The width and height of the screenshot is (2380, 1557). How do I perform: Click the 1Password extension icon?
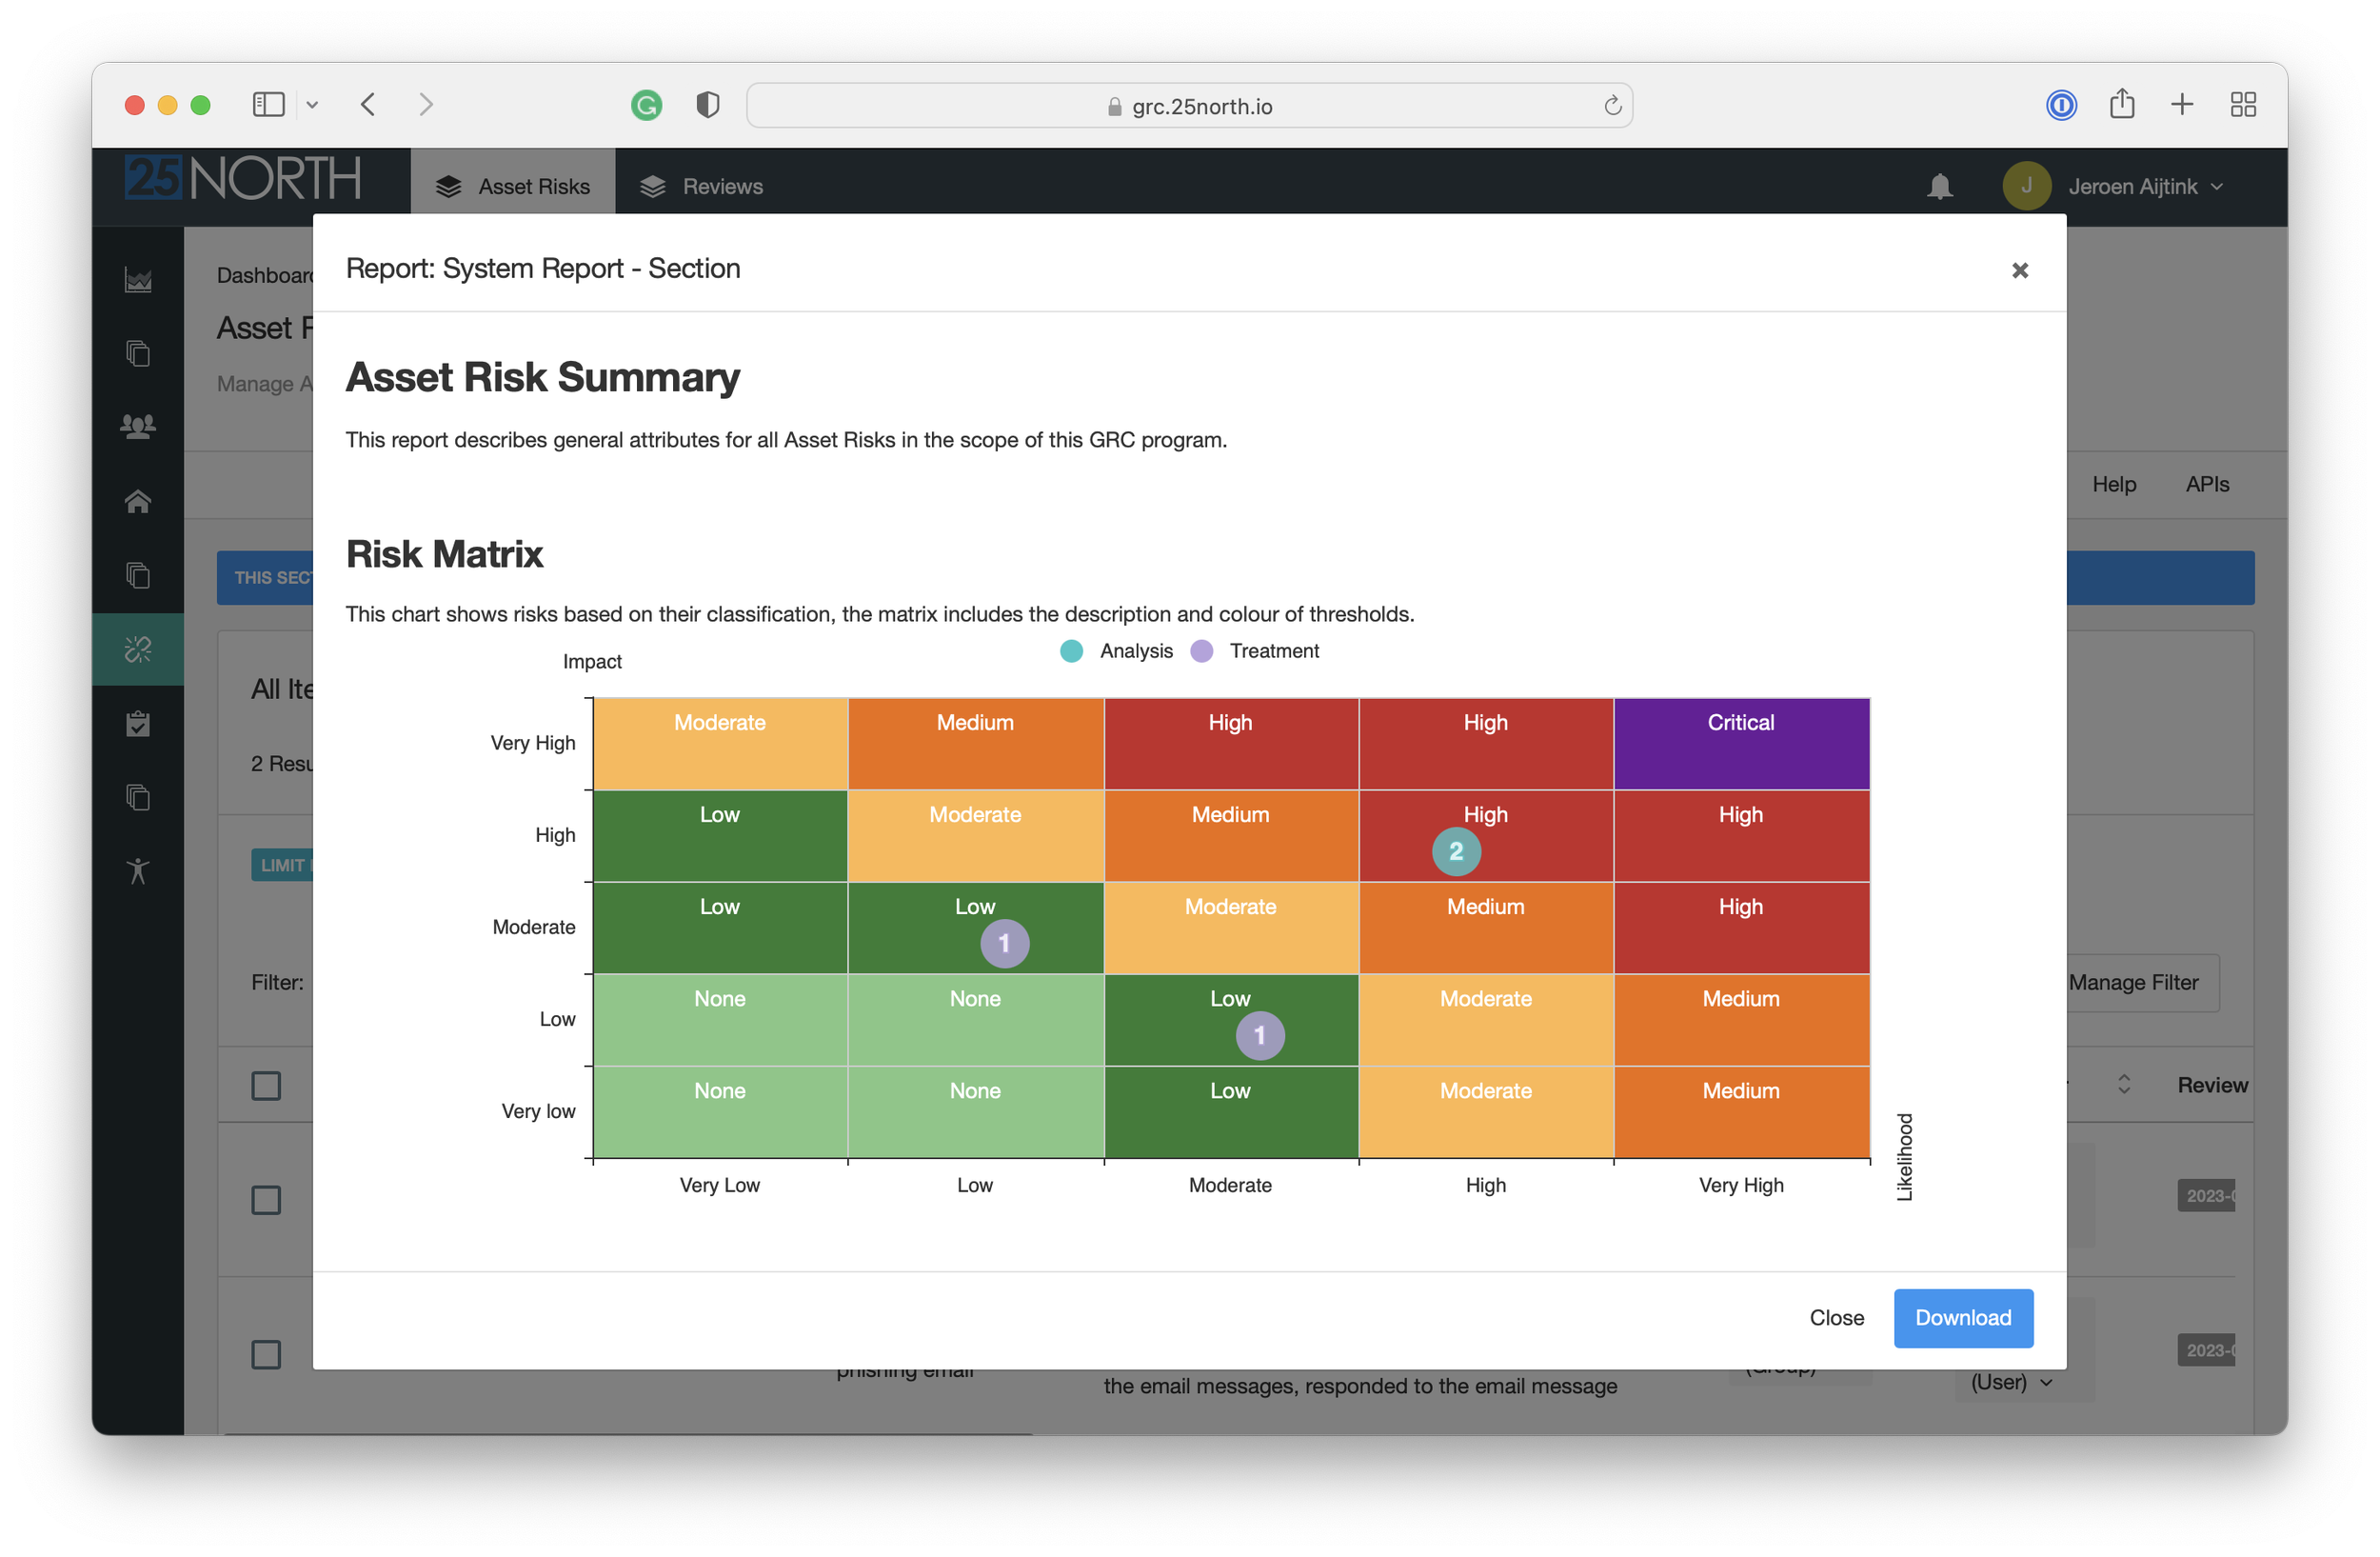click(2061, 105)
